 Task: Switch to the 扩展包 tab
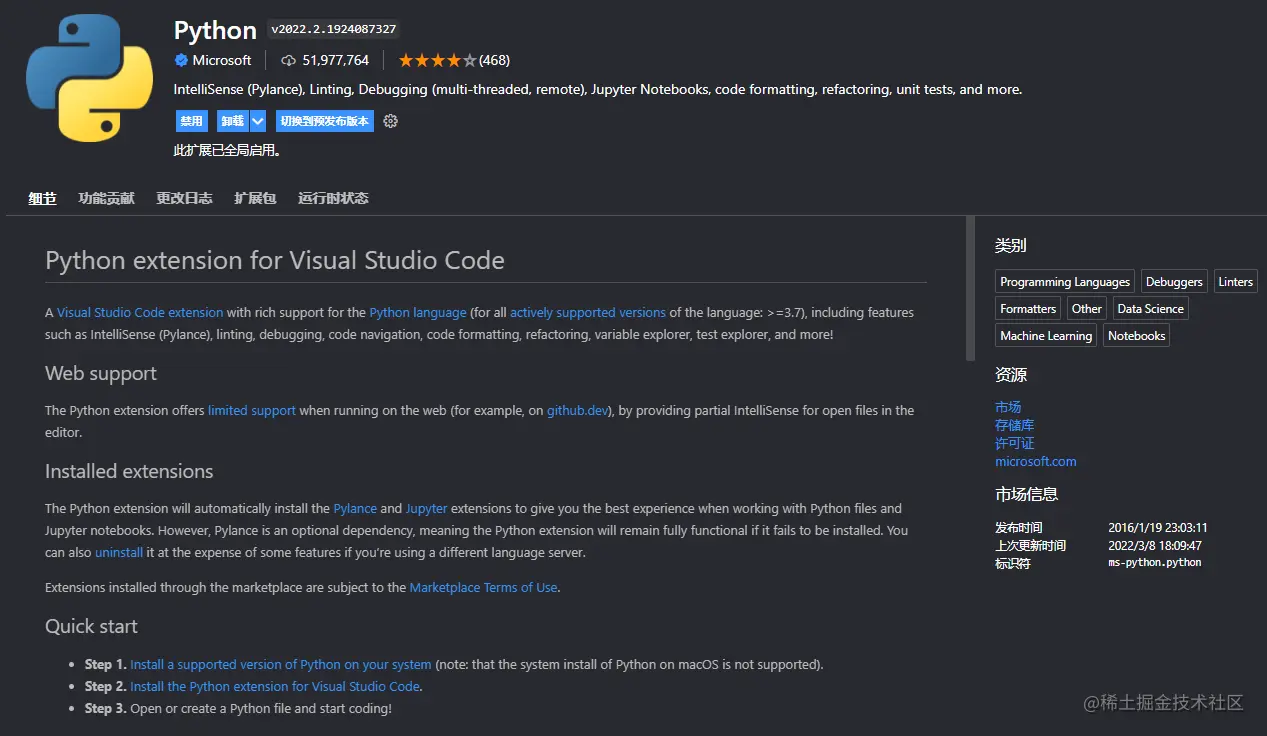(255, 198)
